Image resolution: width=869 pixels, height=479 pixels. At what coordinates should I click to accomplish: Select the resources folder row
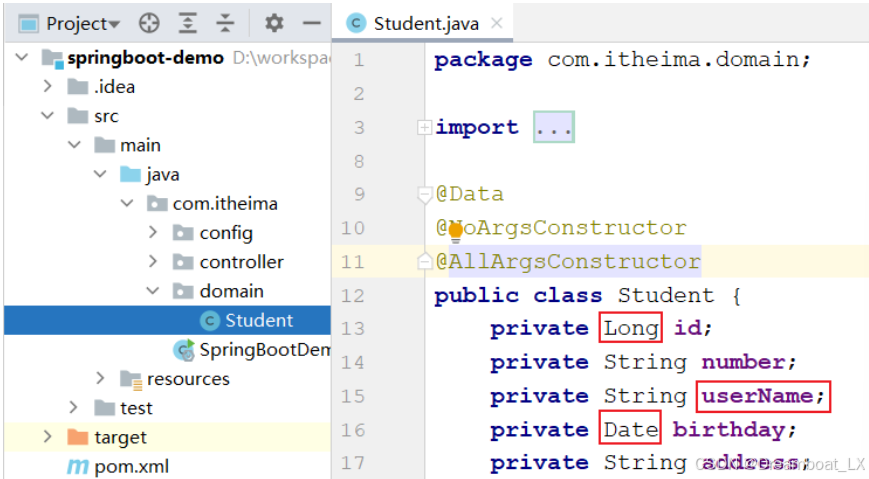tap(167, 379)
